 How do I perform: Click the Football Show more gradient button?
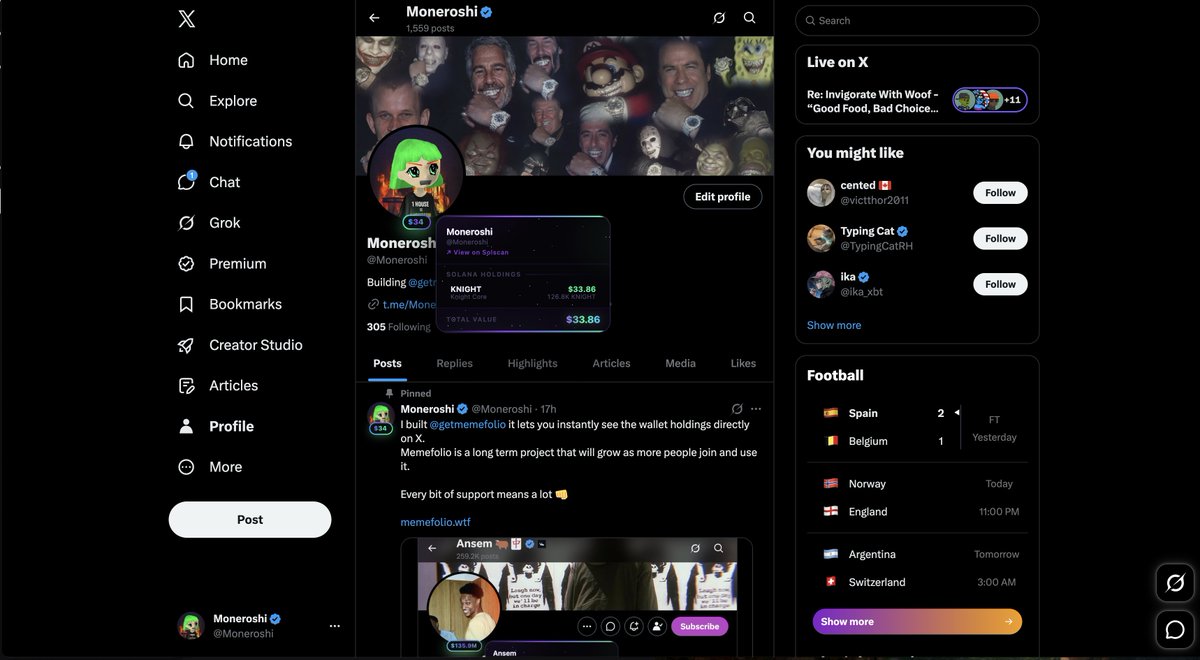[917, 621]
